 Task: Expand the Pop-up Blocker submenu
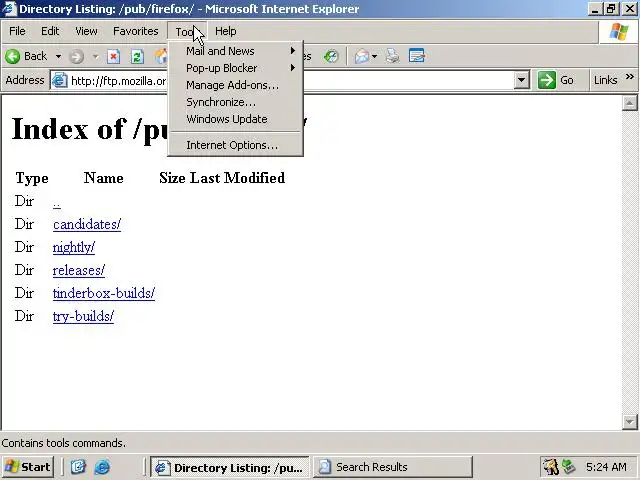coord(236,68)
